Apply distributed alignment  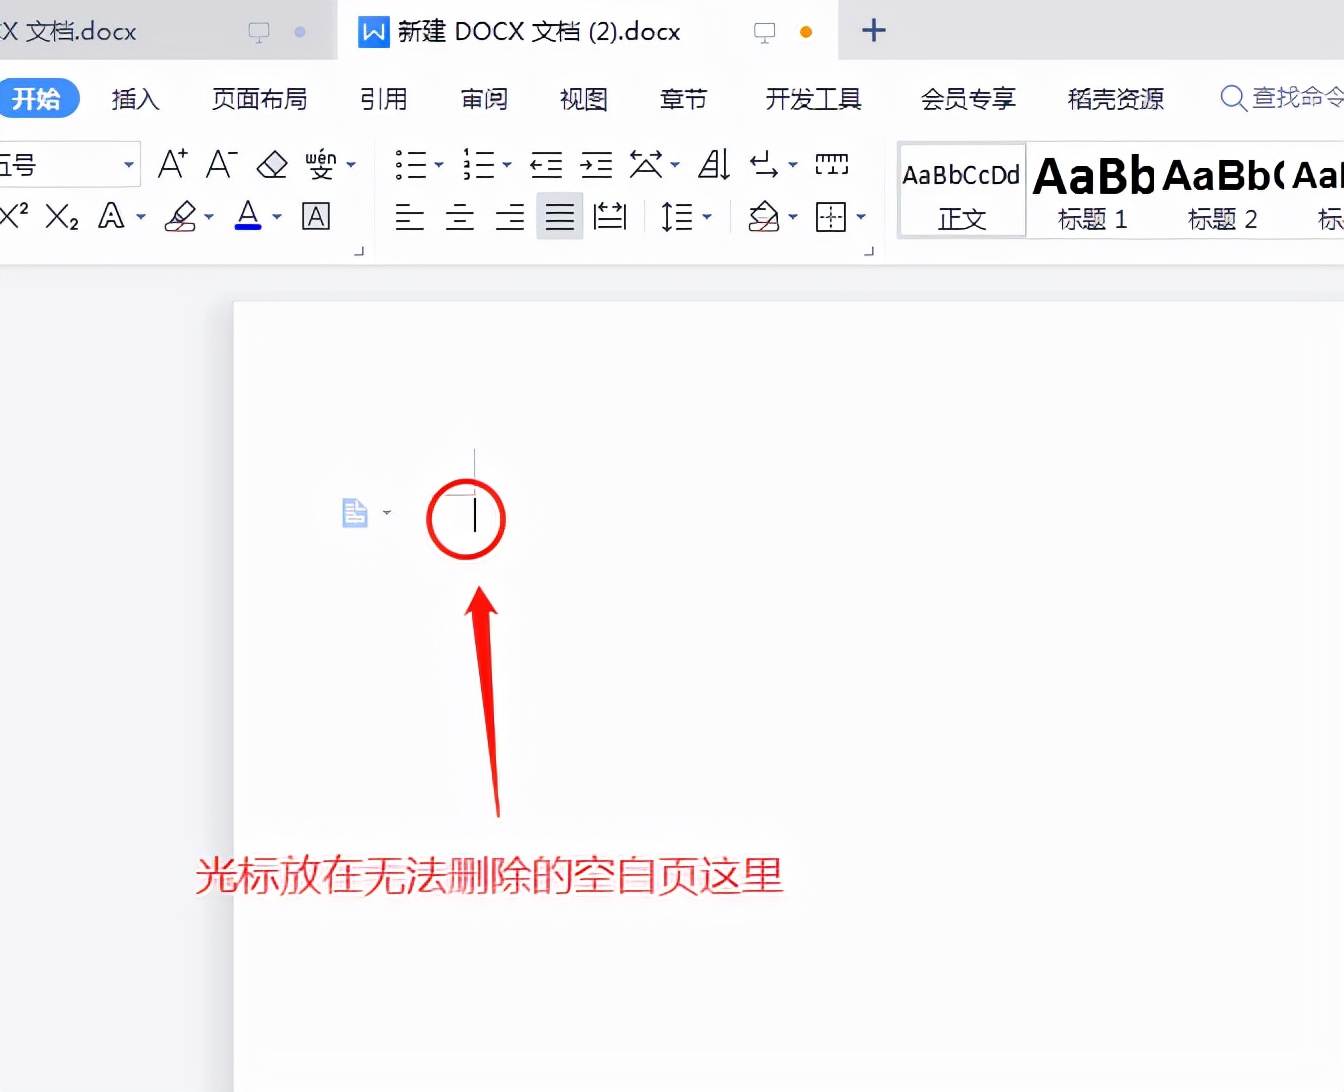(610, 217)
